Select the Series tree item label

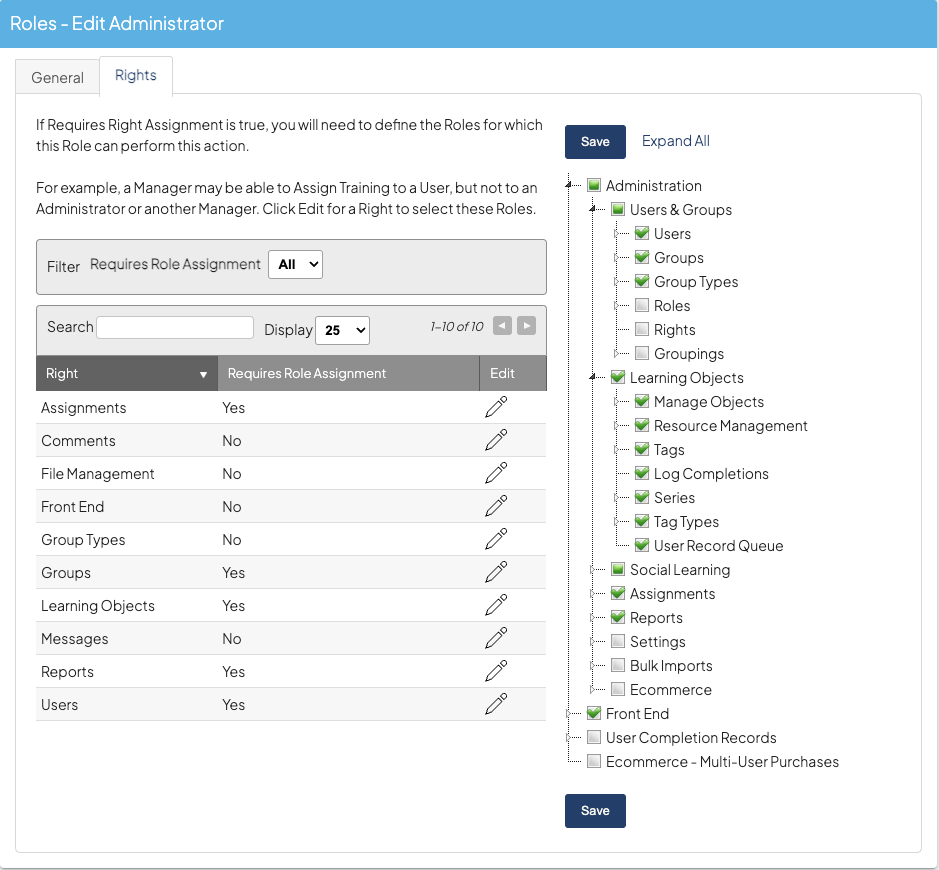(x=674, y=498)
